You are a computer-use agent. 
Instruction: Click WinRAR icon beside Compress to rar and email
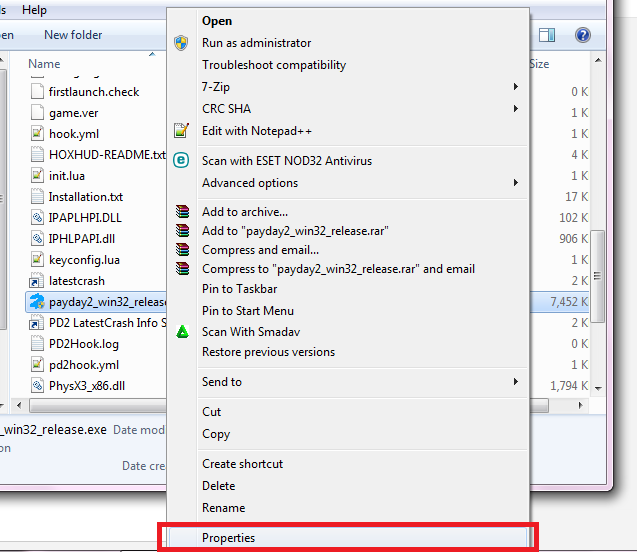point(182,268)
